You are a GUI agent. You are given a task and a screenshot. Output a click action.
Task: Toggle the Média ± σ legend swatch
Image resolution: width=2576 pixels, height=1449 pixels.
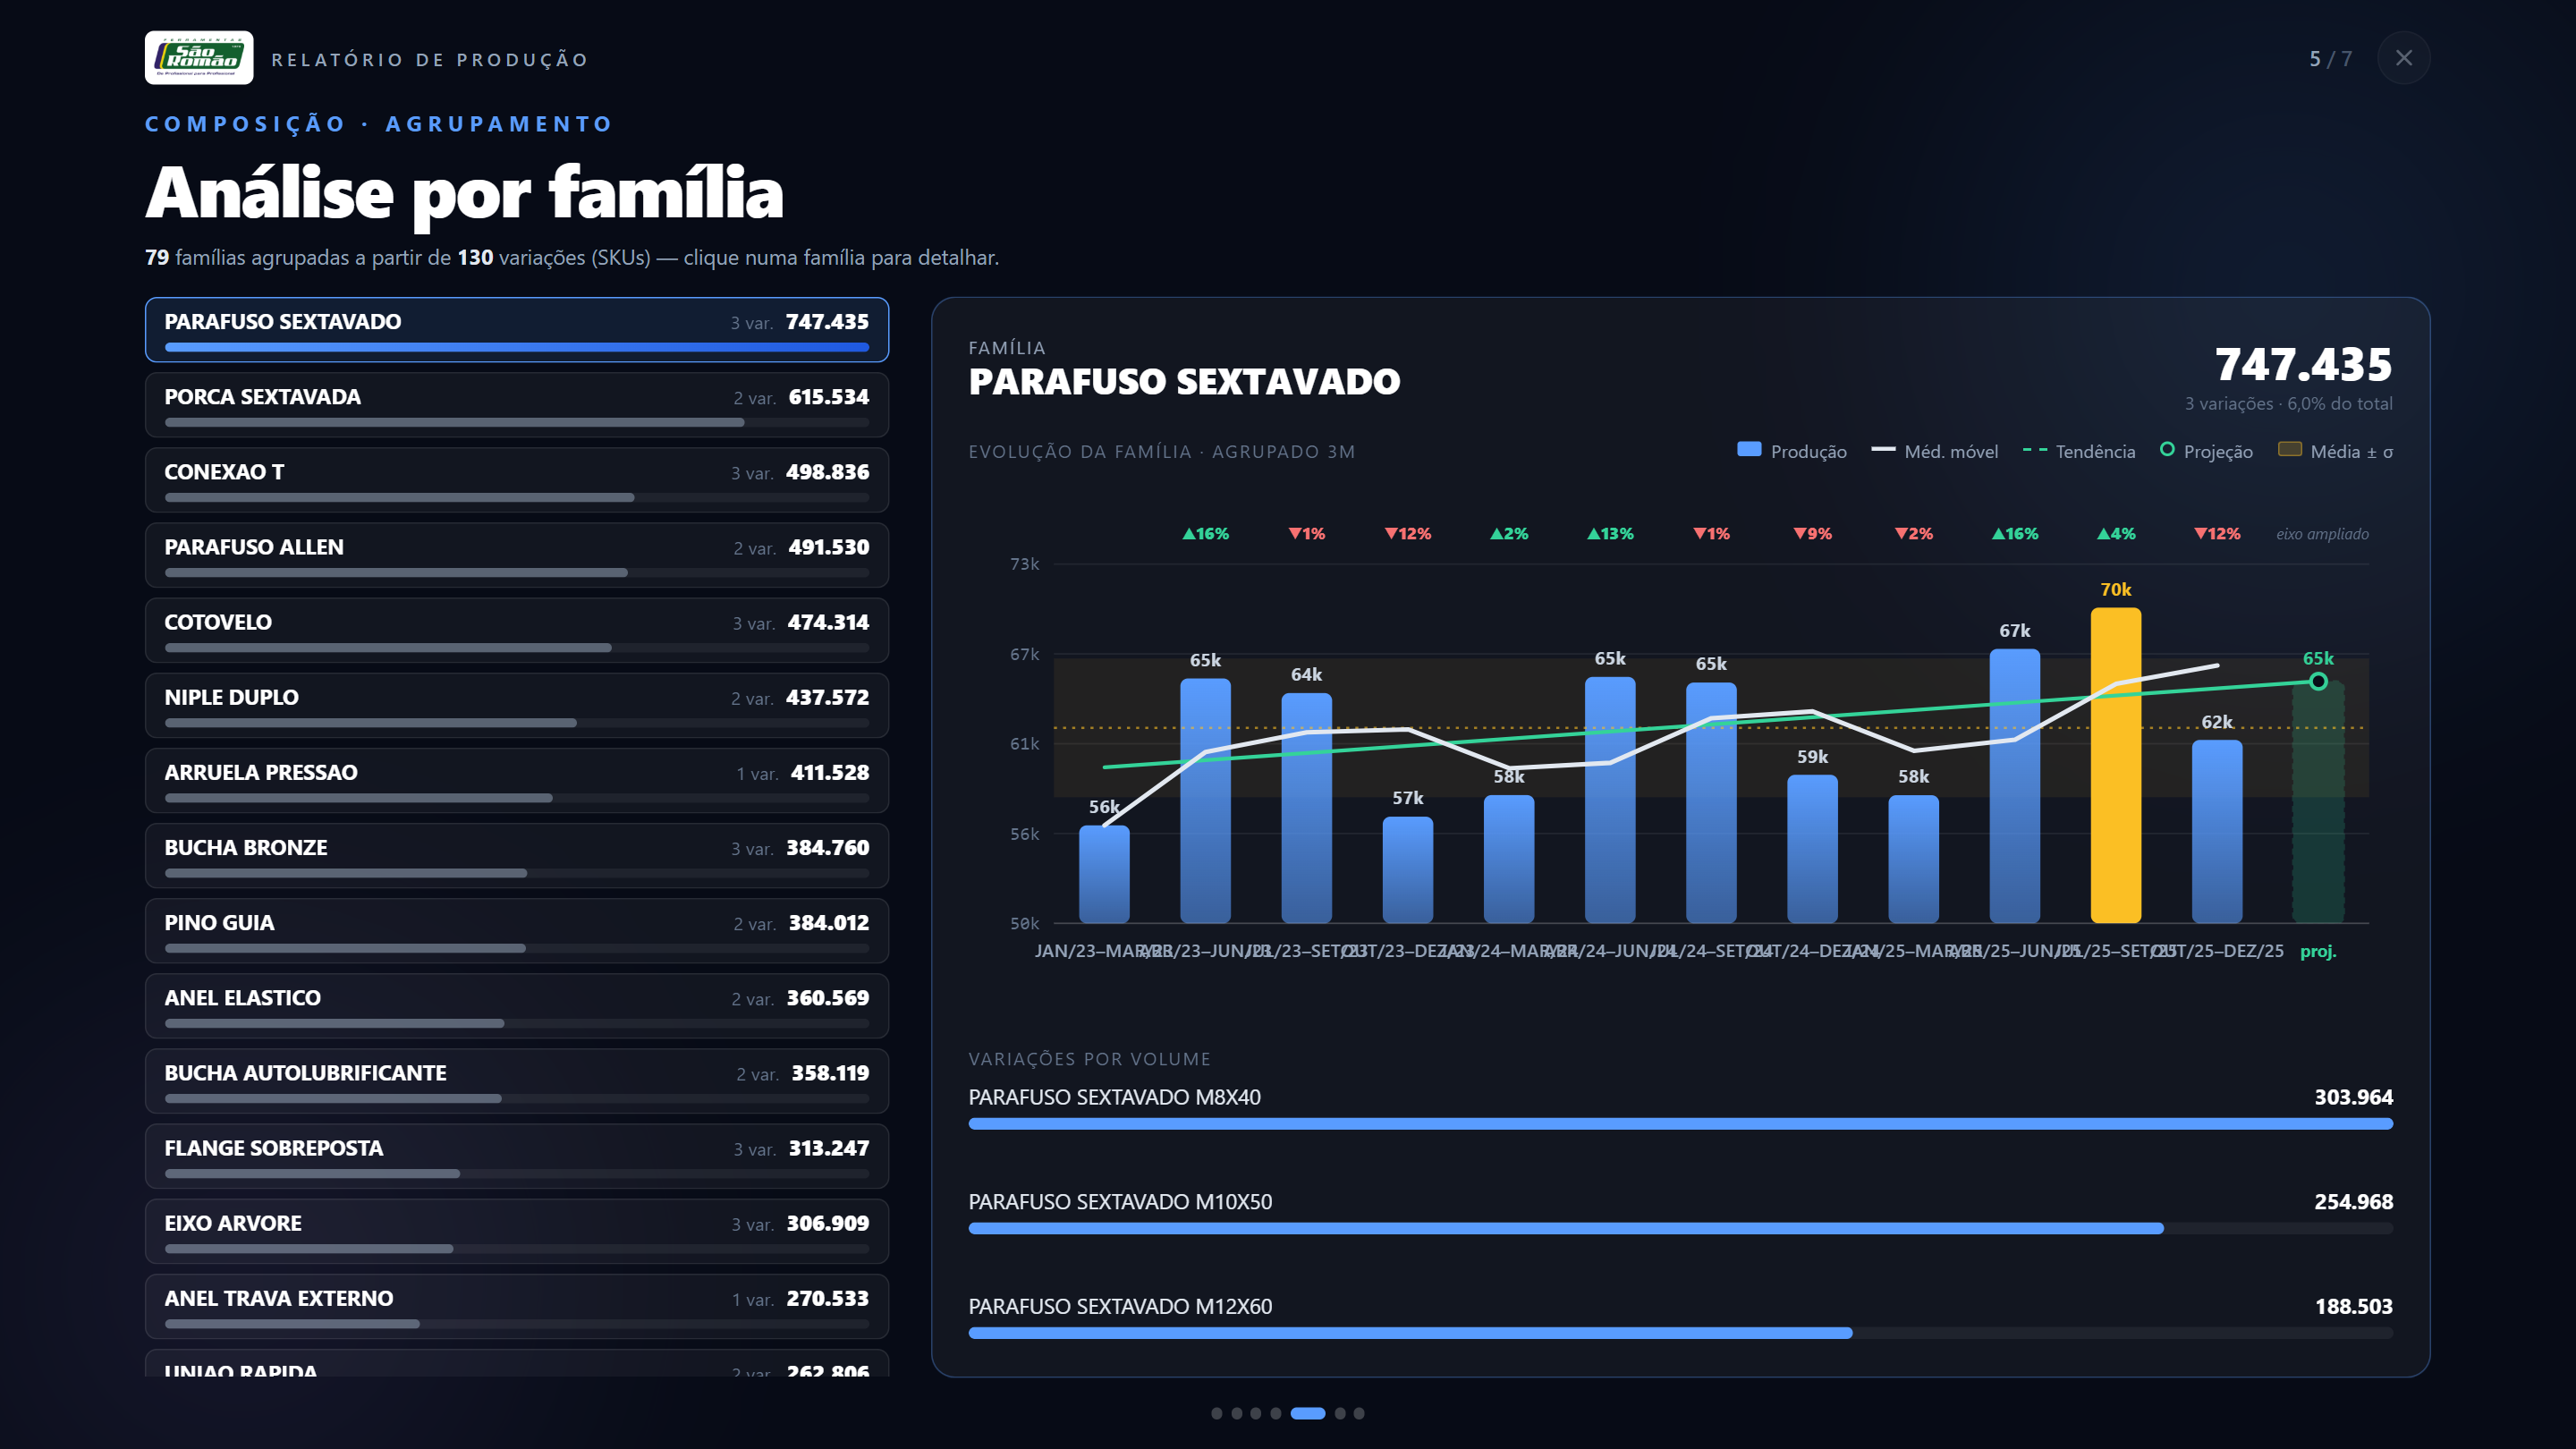(x=2289, y=450)
